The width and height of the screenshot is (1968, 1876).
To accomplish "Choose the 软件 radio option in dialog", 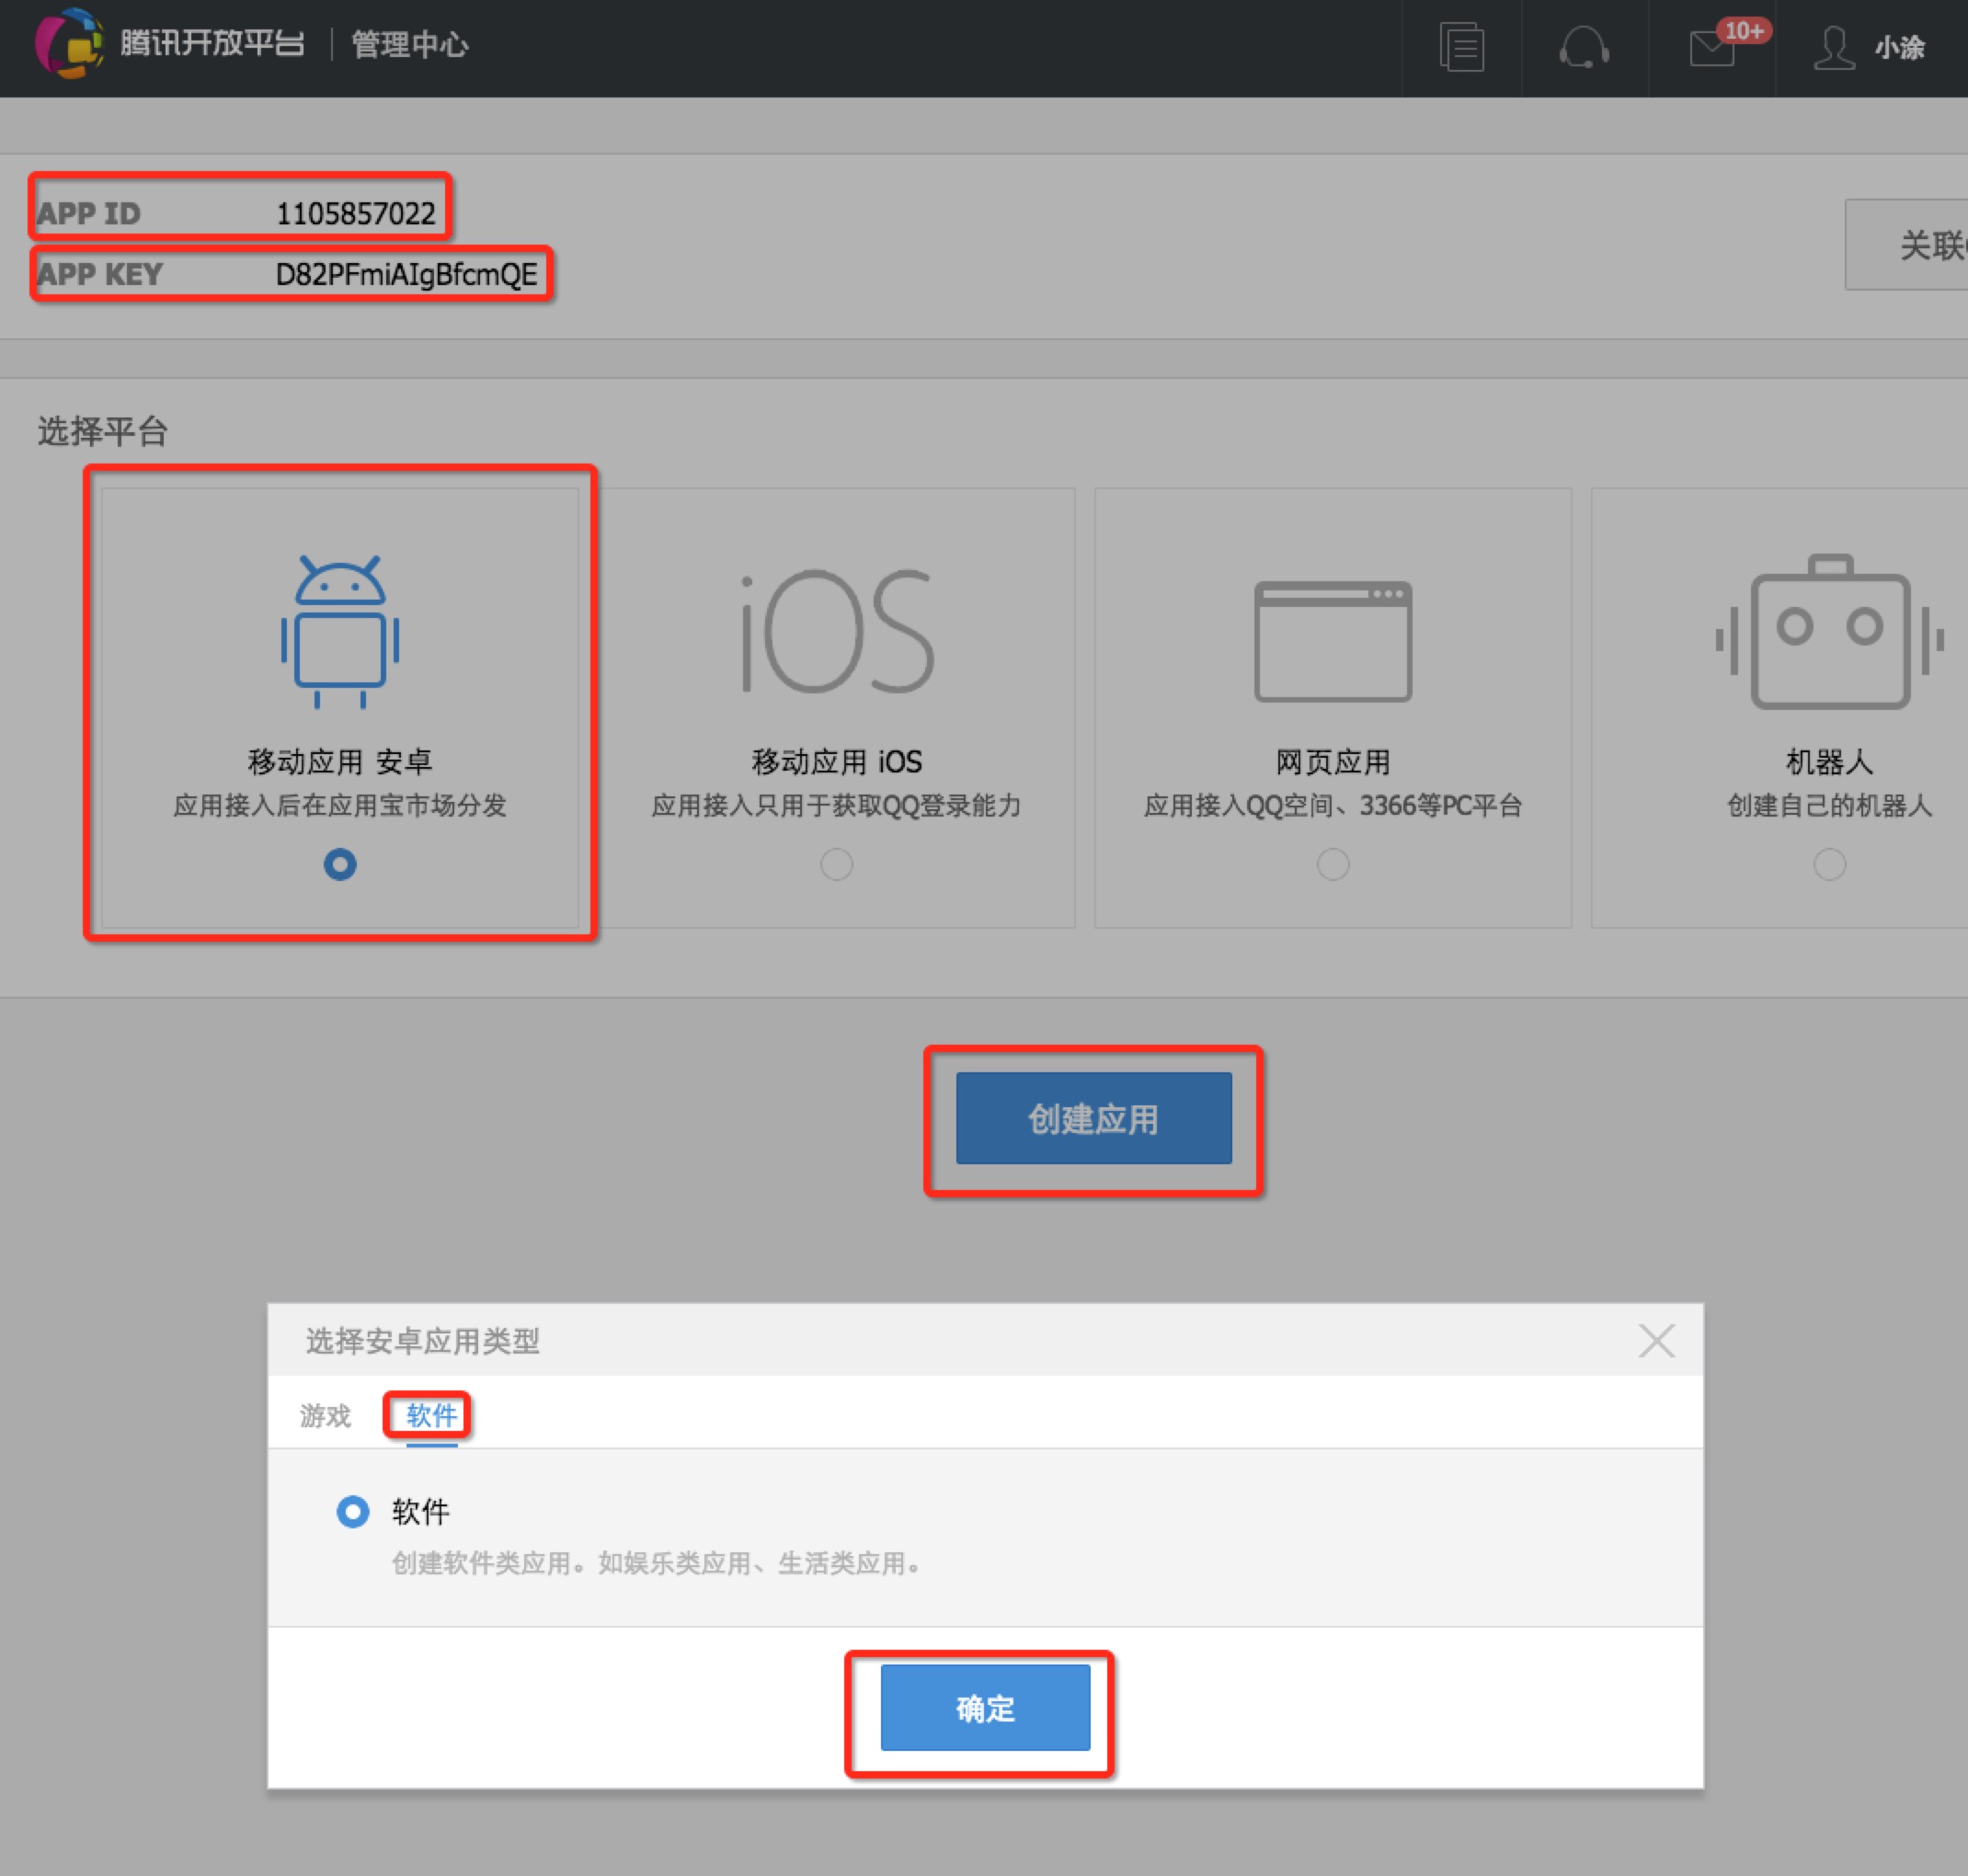I will point(353,1511).
